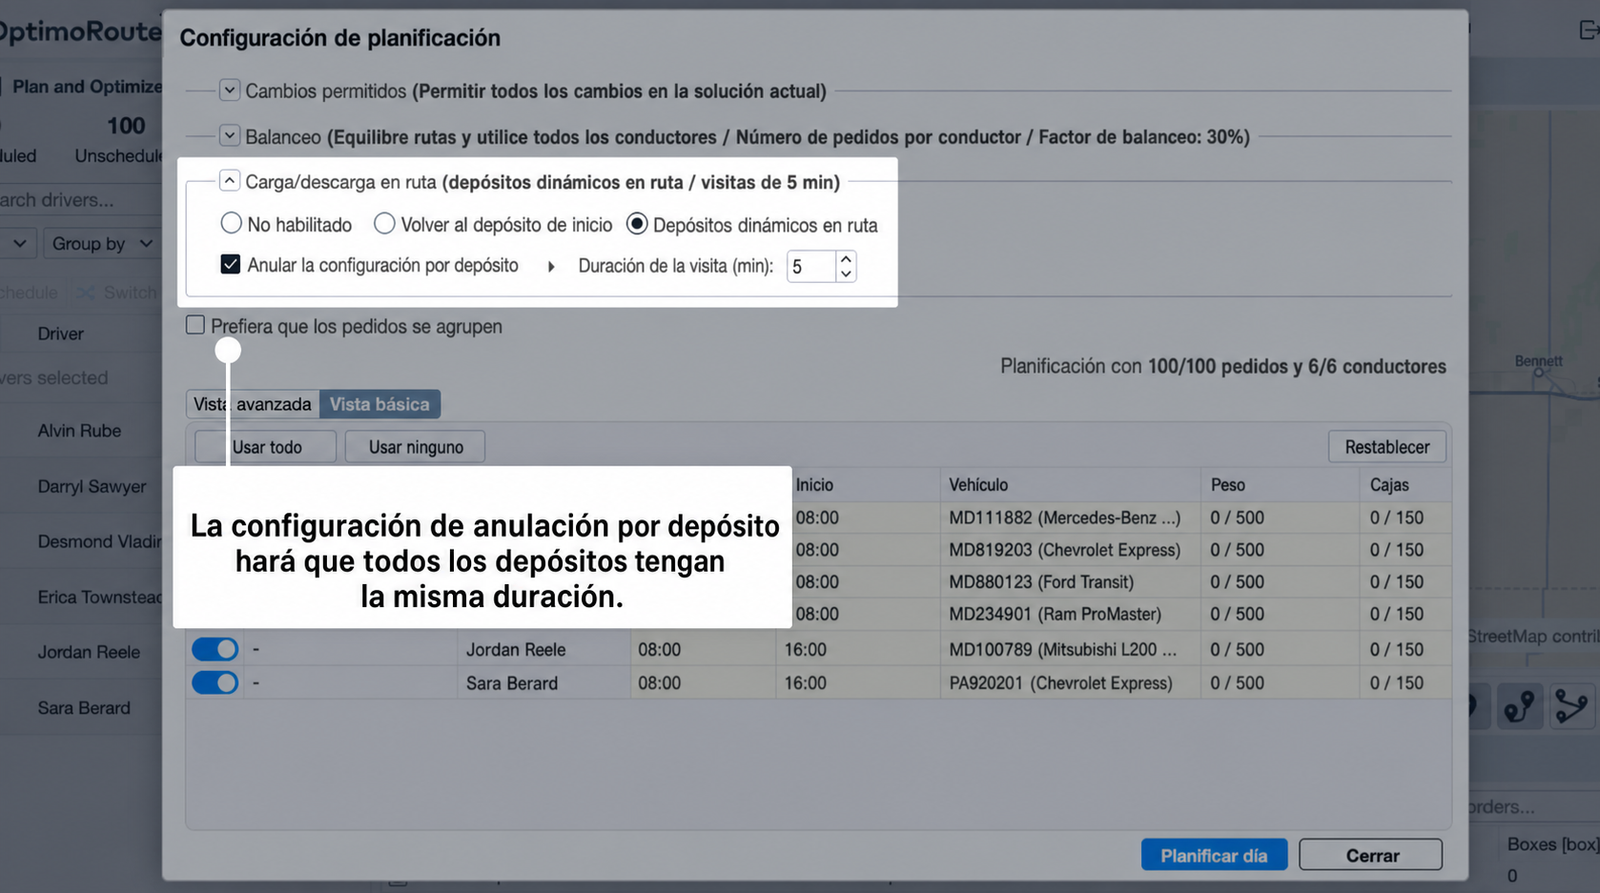Image resolution: width=1600 pixels, height=893 pixels.
Task: Check Prefiera que los pedidos se agrupen
Action: coord(195,325)
